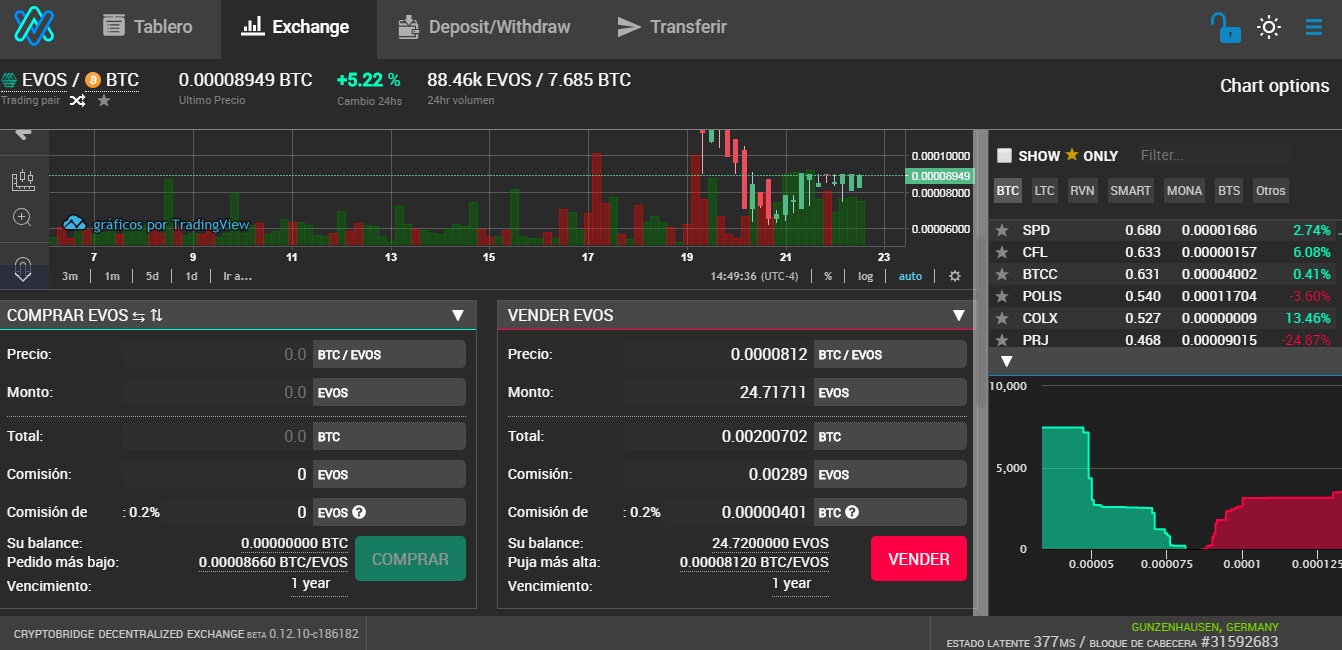Select the 5d chart range

click(152, 276)
